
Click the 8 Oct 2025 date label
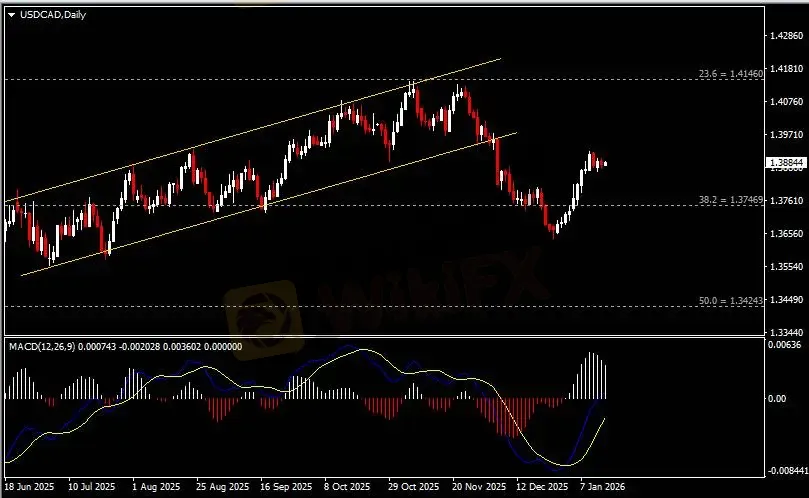coord(347,487)
